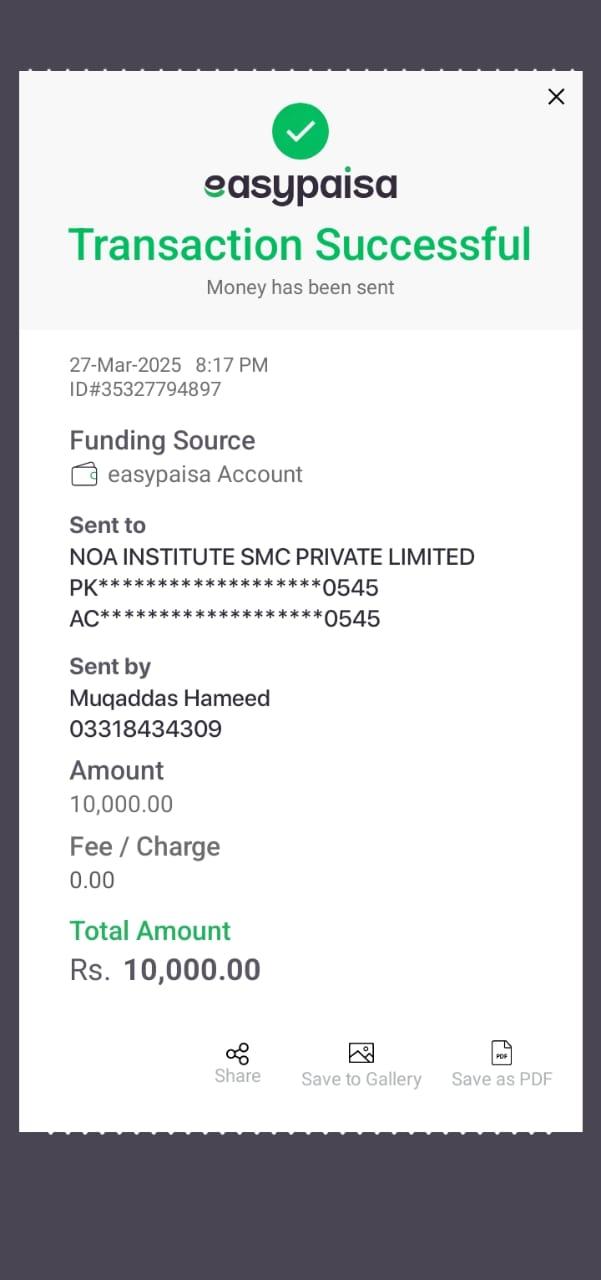The image size is (601, 1280).
Task: Click the masked PK account number
Action: (224, 588)
